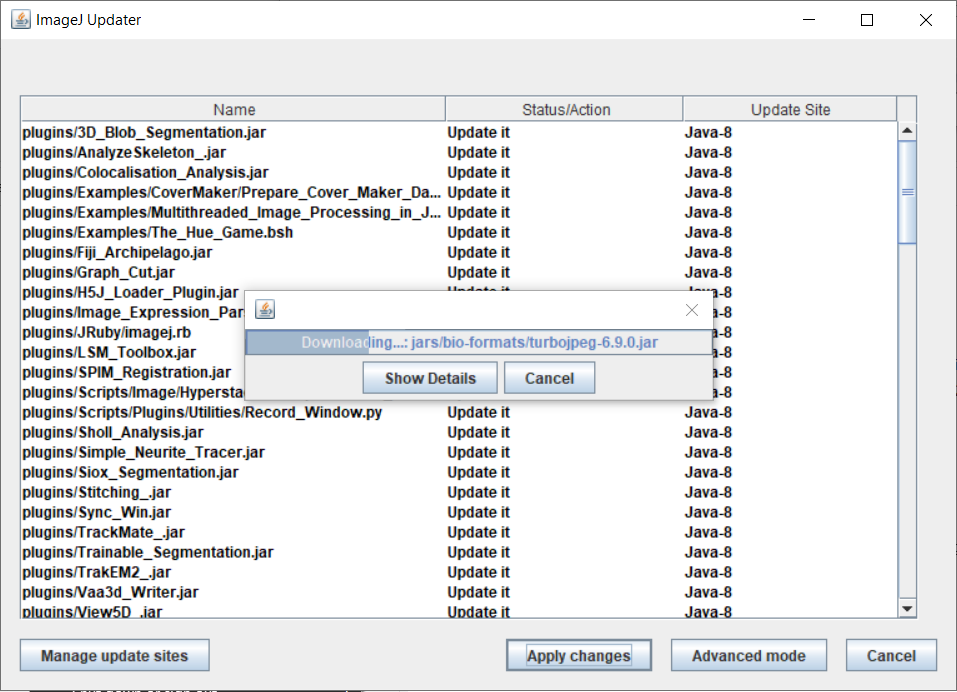Click 'Update it' status for AnalyzeSkeleton_.jar
Viewport: 957px width, 692px height.
pyautogui.click(x=478, y=153)
